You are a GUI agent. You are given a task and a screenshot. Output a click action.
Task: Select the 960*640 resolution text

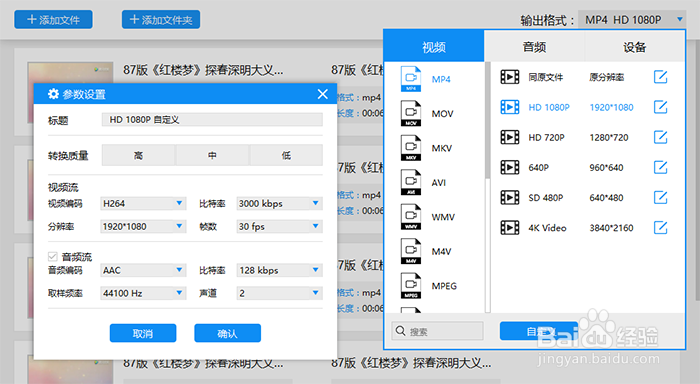click(606, 167)
